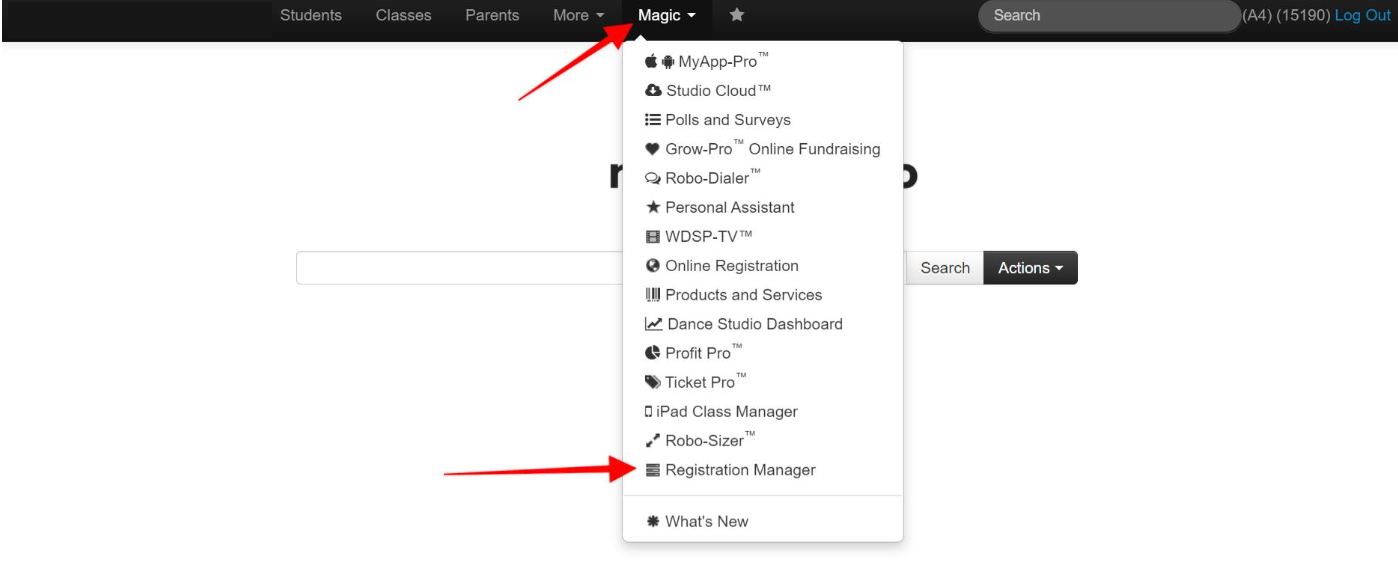Click the Android icon beside MyApp-Pro
The image size is (1398, 584).
coord(667,62)
